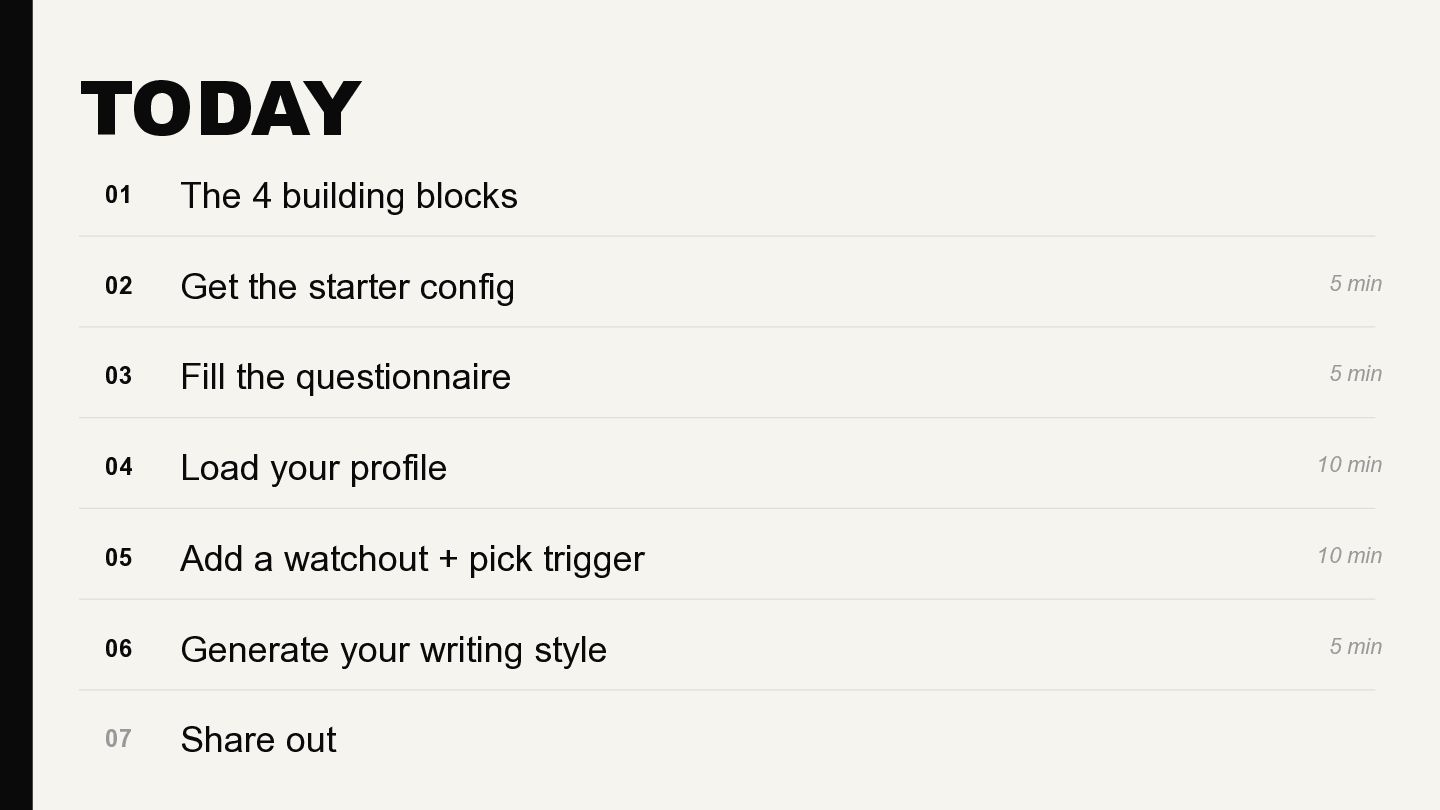The height and width of the screenshot is (810, 1440).
Task: Click the TODAY slide title
Action: pos(220,108)
